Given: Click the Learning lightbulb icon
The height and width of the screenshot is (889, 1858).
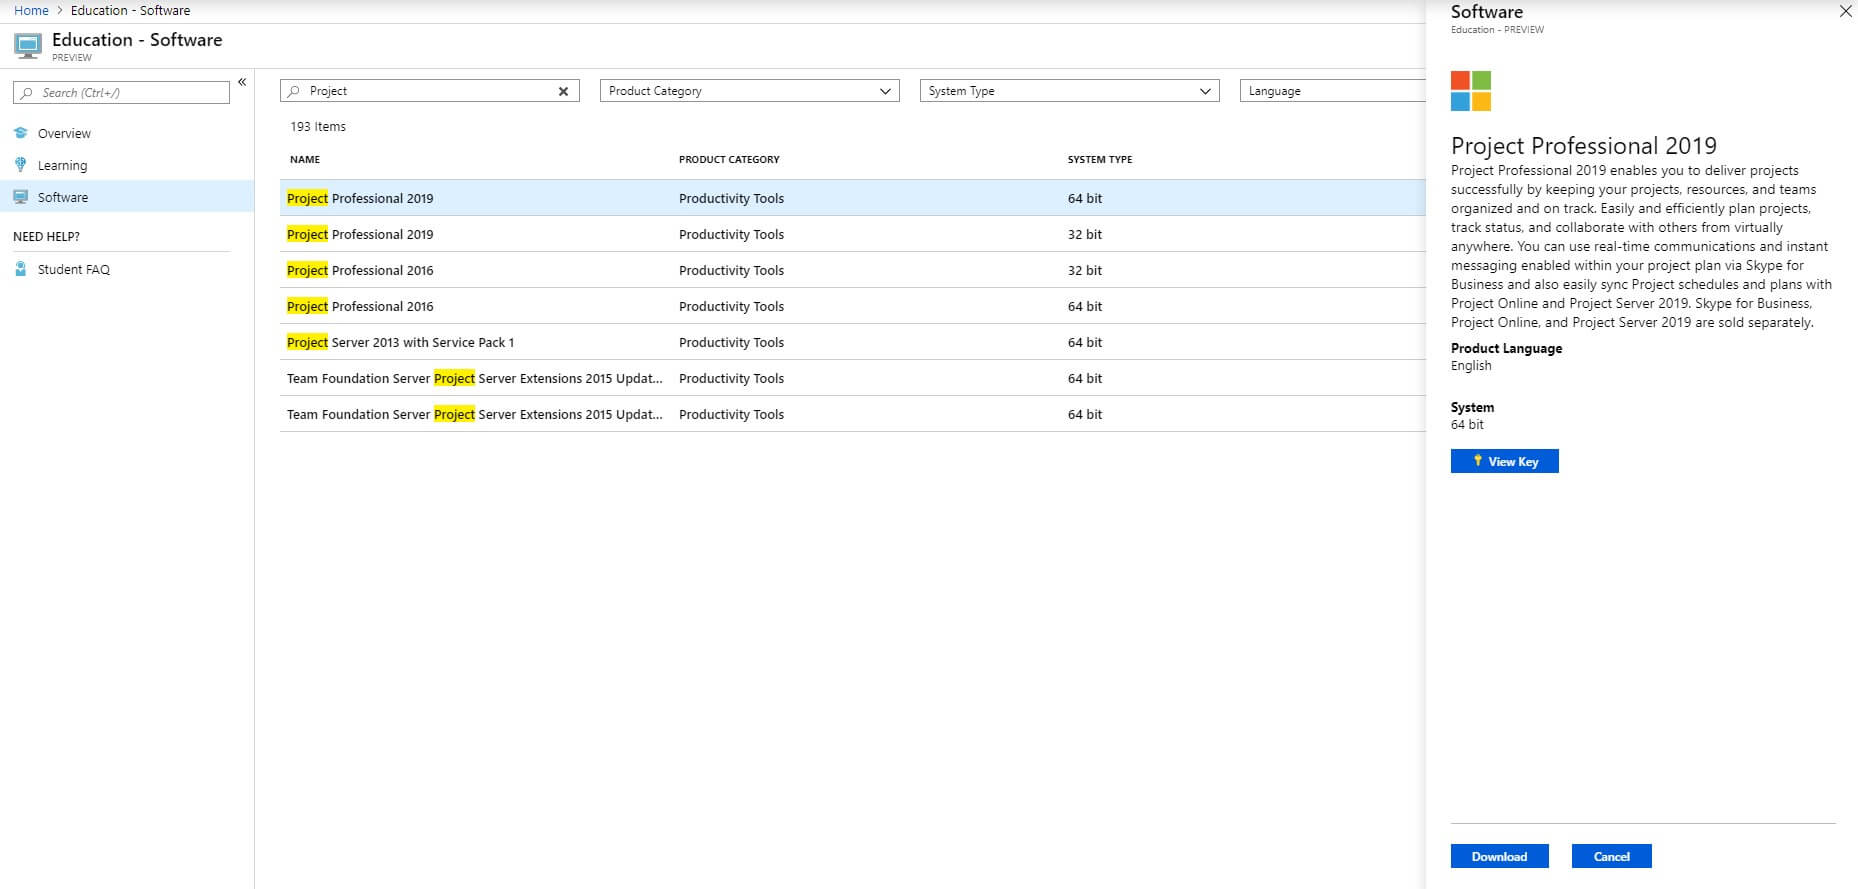Looking at the screenshot, I should tap(21, 164).
